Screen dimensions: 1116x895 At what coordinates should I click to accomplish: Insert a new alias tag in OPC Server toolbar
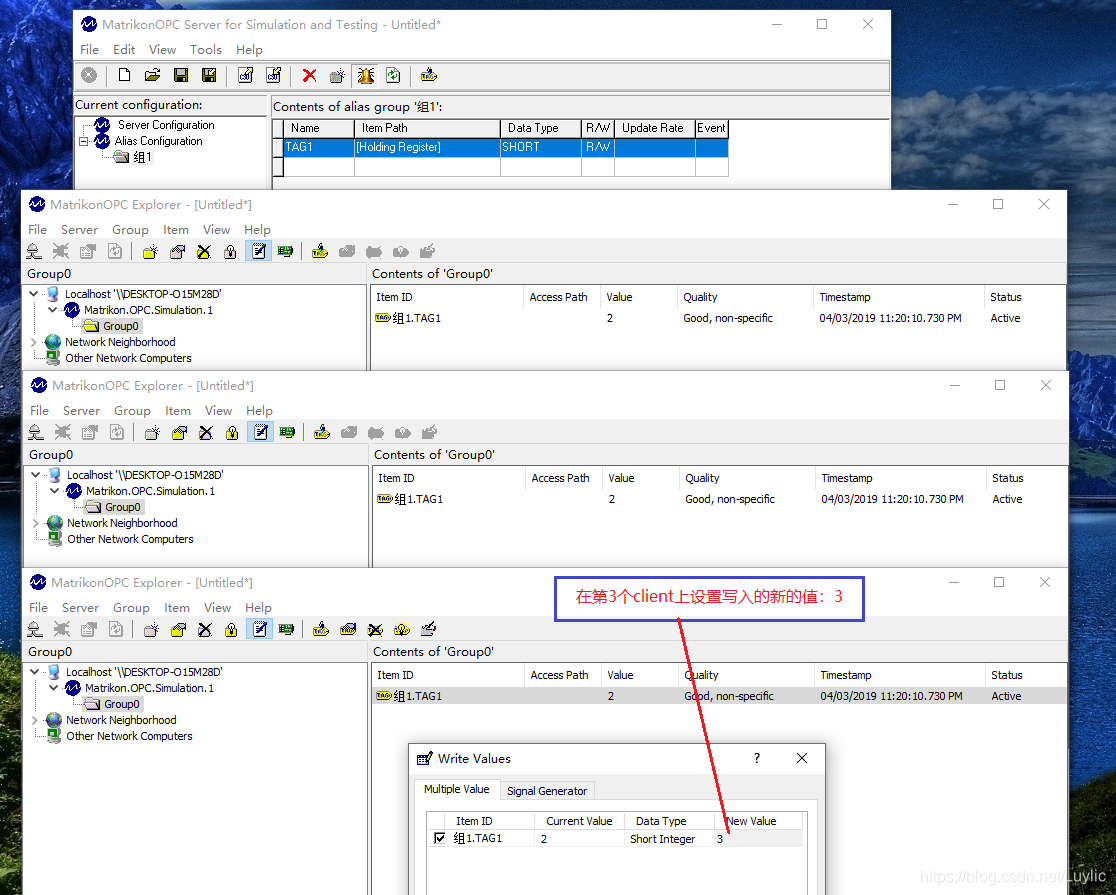(x=428, y=75)
